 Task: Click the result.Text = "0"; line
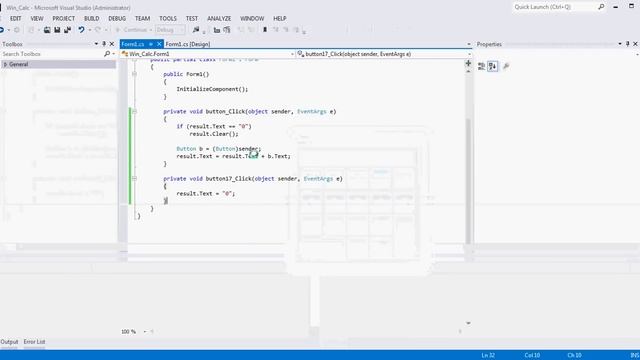[206, 193]
